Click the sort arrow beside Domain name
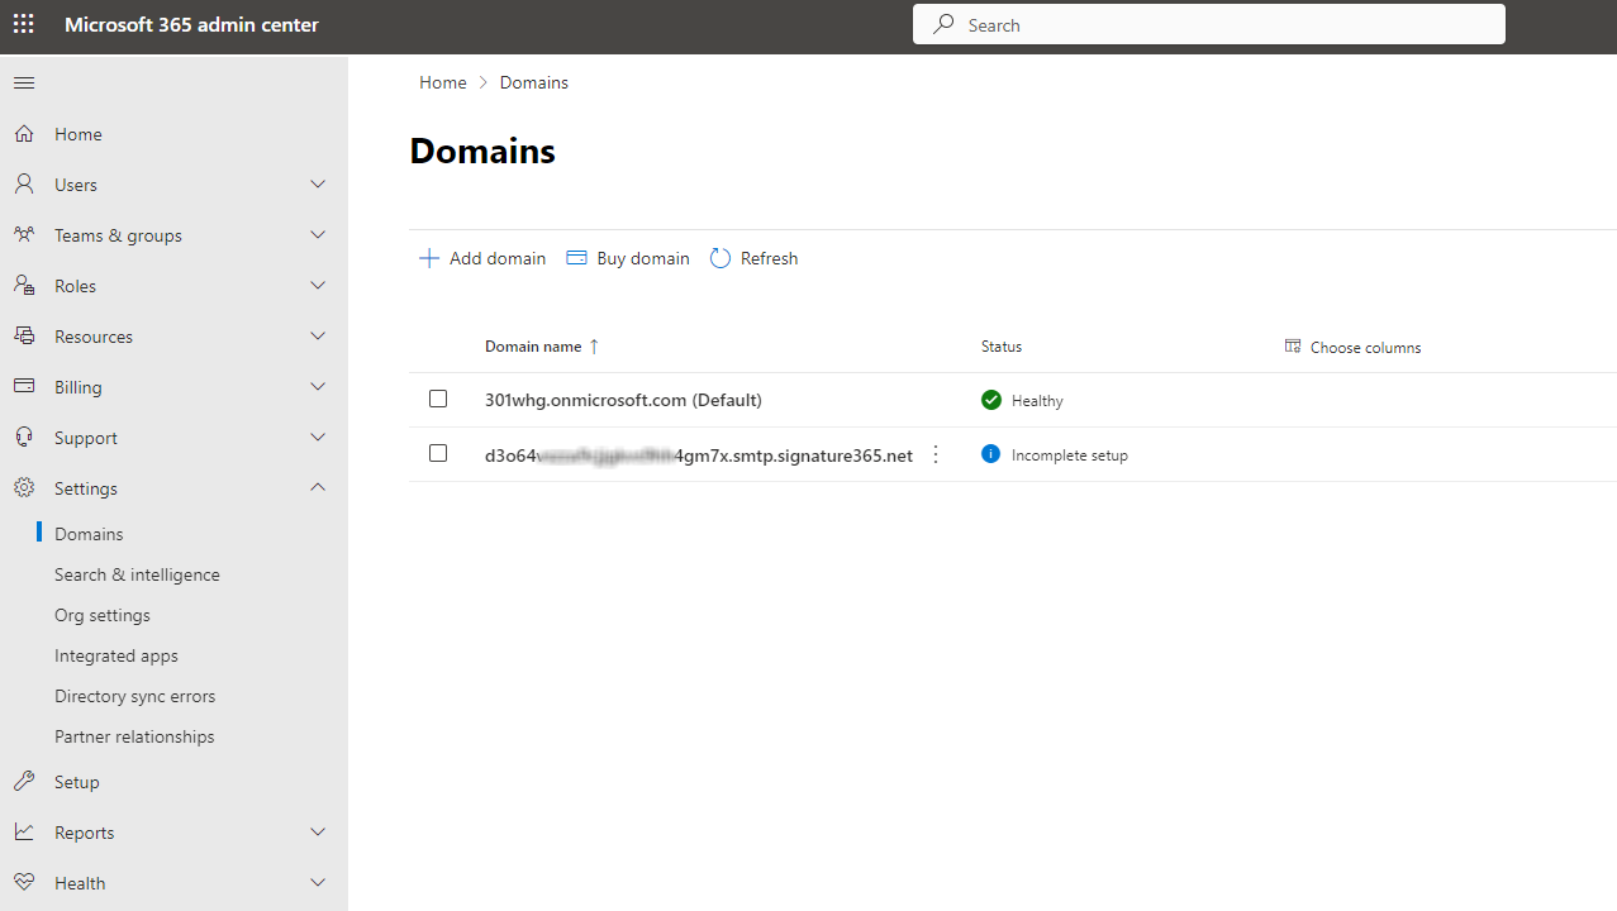 594,346
